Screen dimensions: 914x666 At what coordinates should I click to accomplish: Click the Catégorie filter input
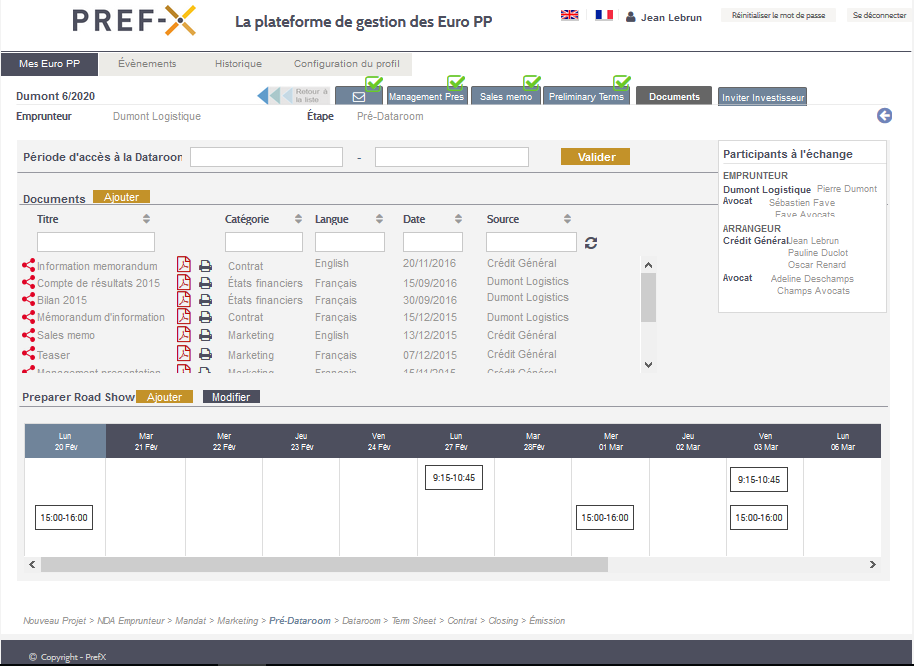click(264, 242)
